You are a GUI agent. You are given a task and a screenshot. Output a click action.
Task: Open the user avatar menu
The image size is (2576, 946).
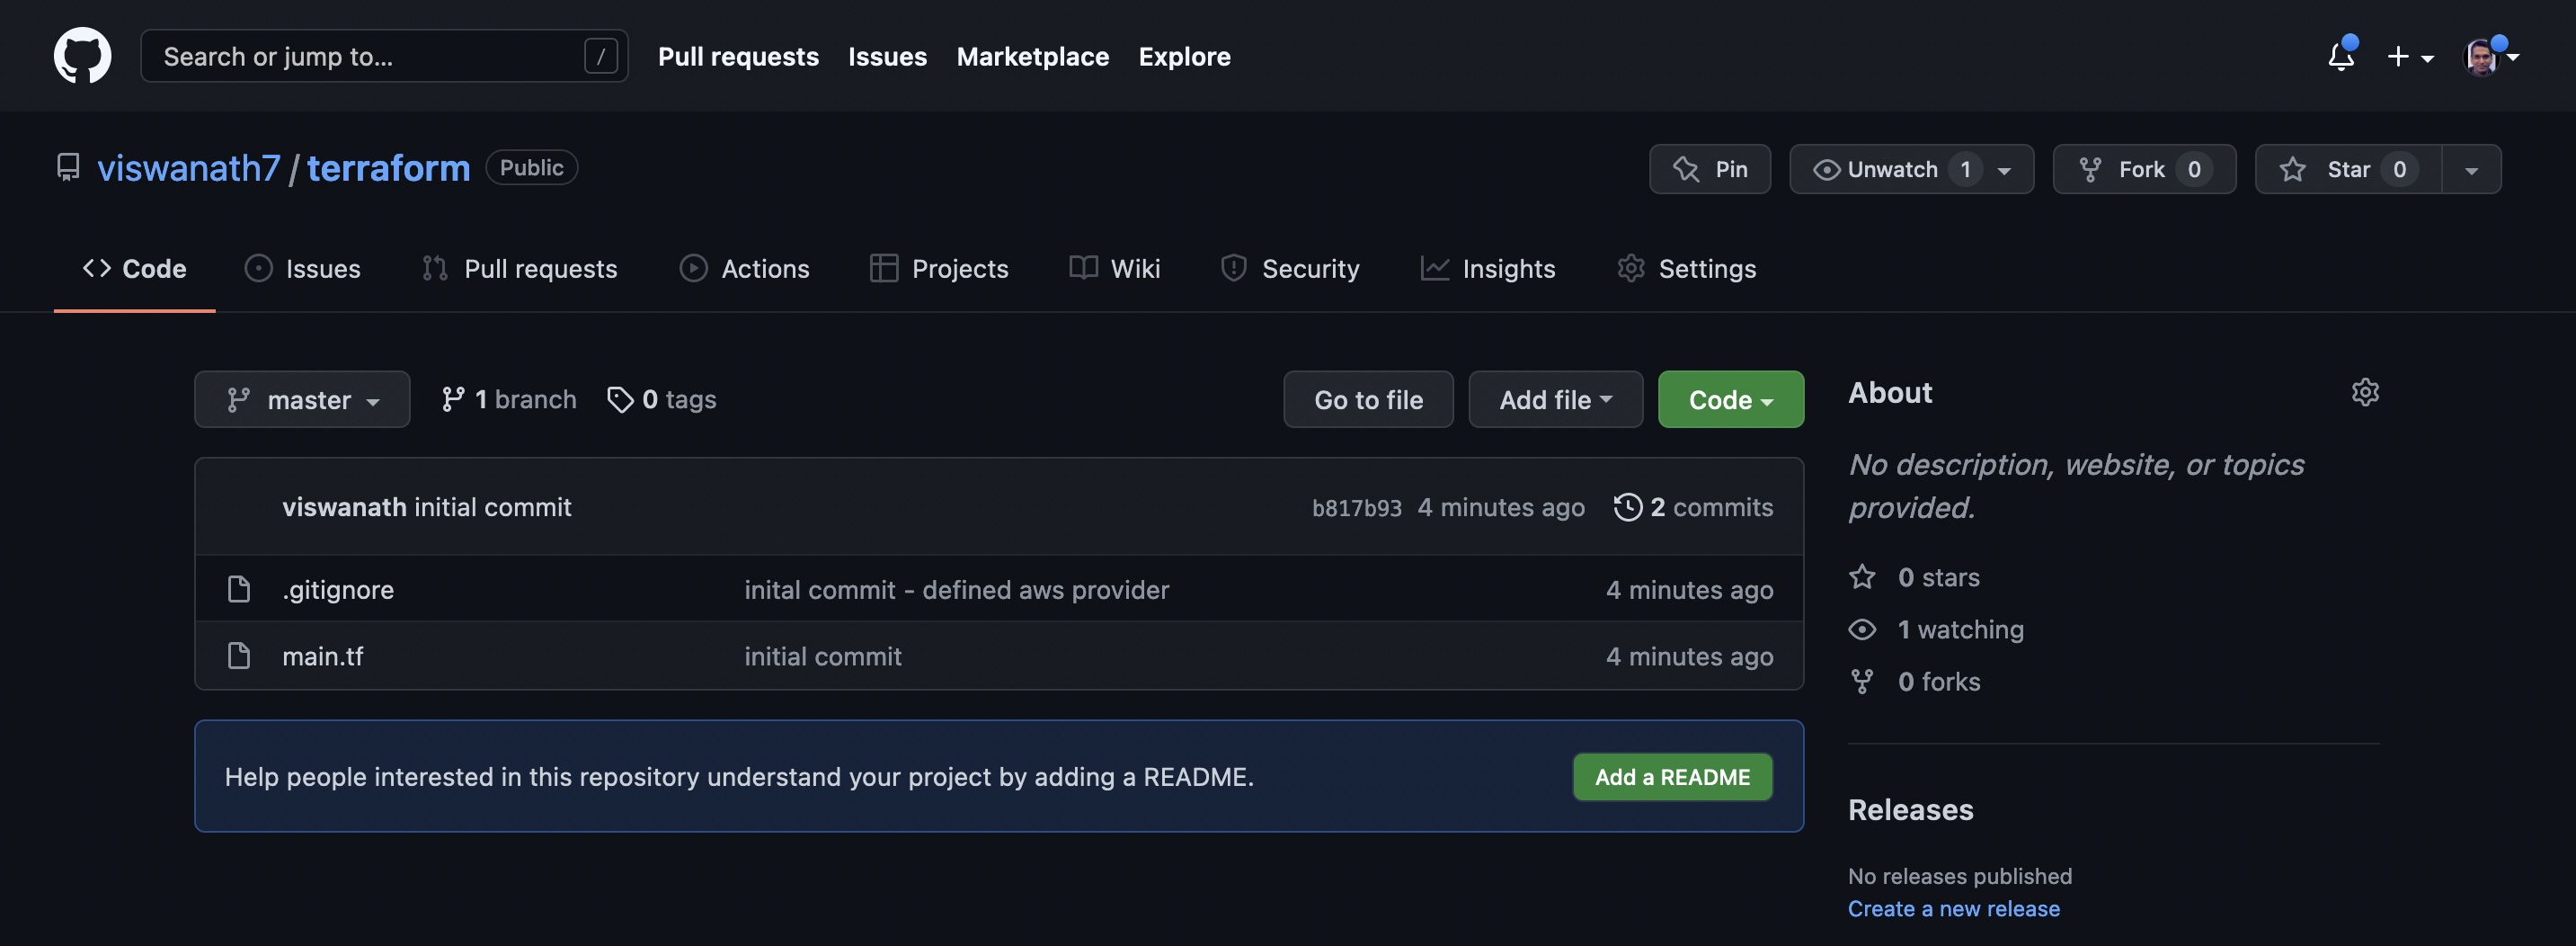click(x=2490, y=57)
